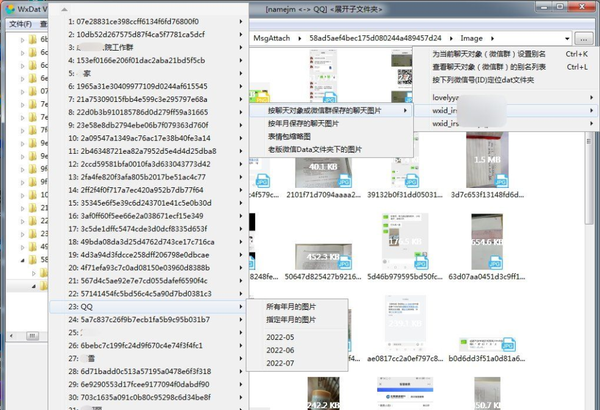Click the browse (...) button
Viewport: 600px width, 410px height.
coord(584,39)
